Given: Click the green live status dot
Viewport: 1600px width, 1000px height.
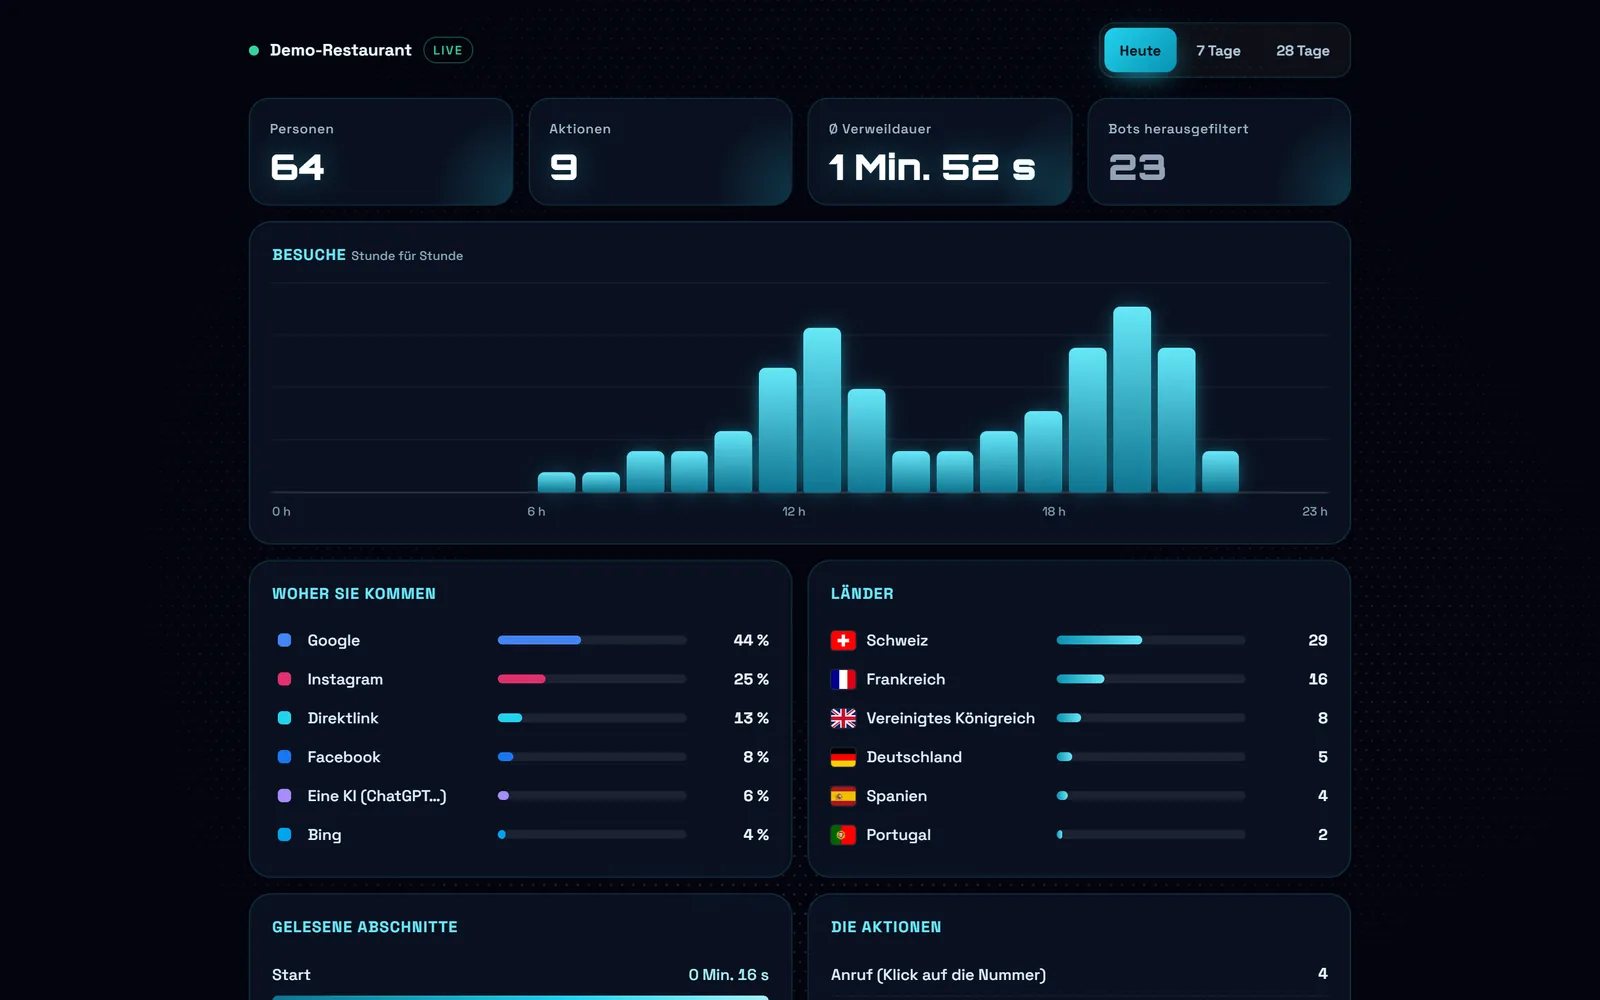Looking at the screenshot, I should click(x=254, y=50).
